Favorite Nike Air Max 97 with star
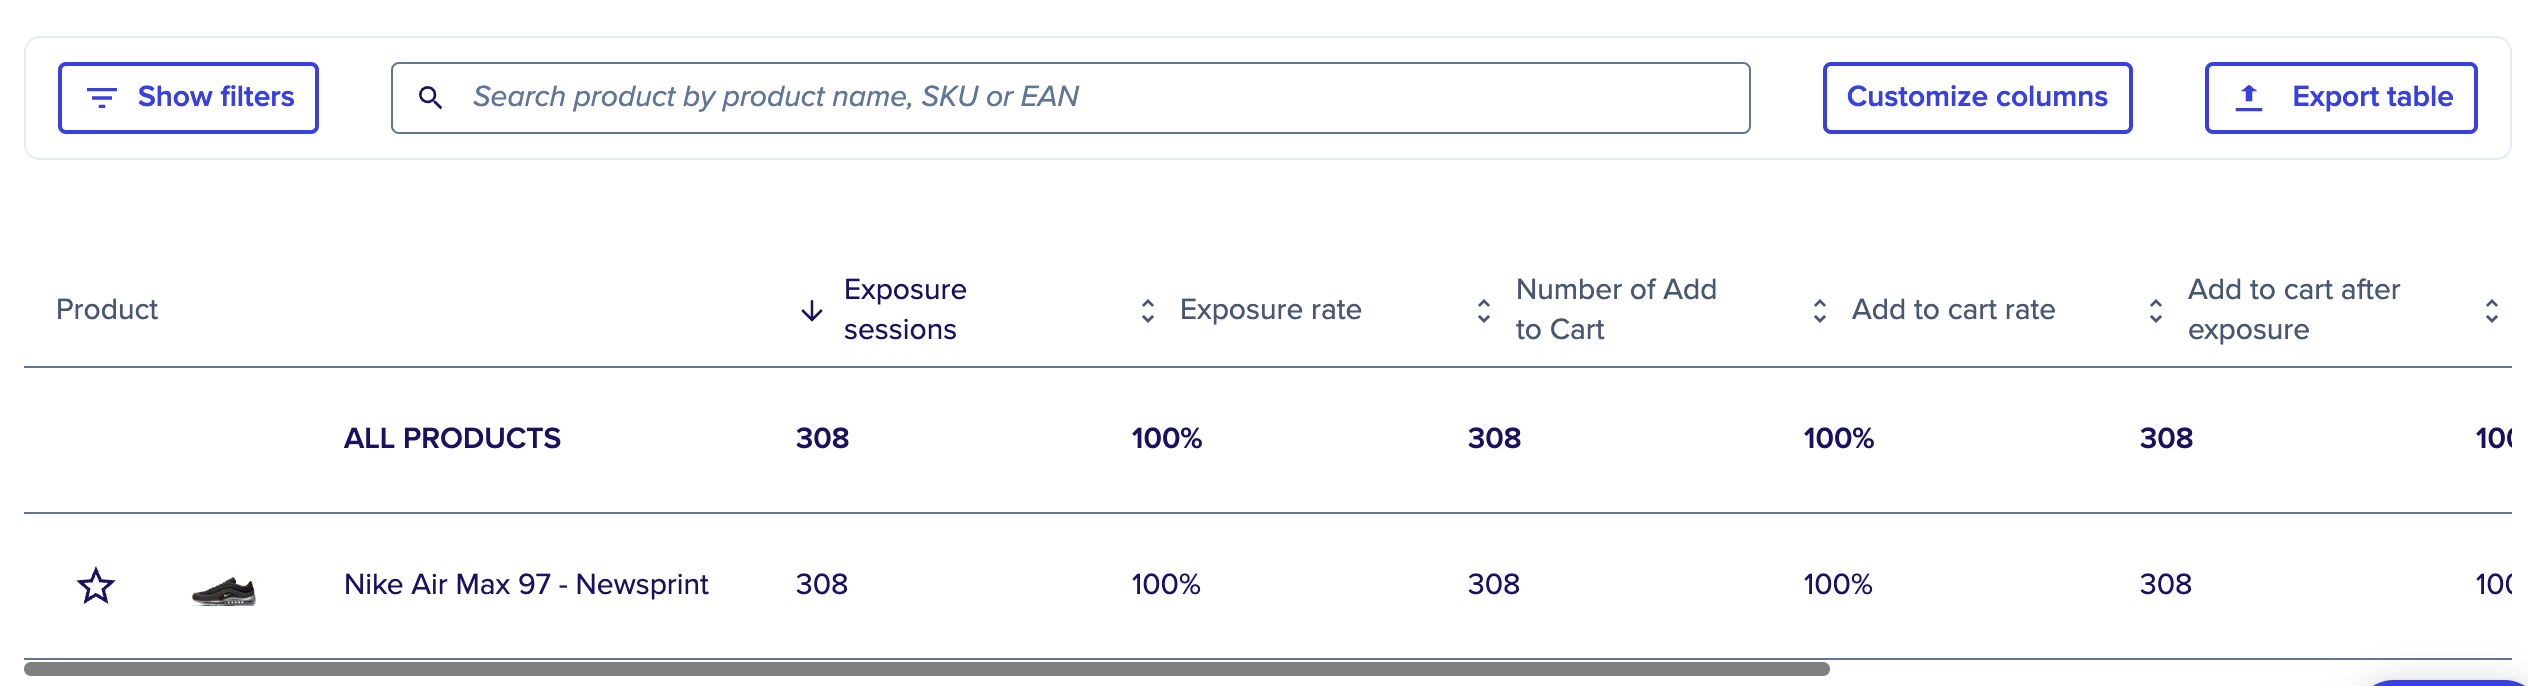Screen dimensions: 2528x686 [x=96, y=585]
